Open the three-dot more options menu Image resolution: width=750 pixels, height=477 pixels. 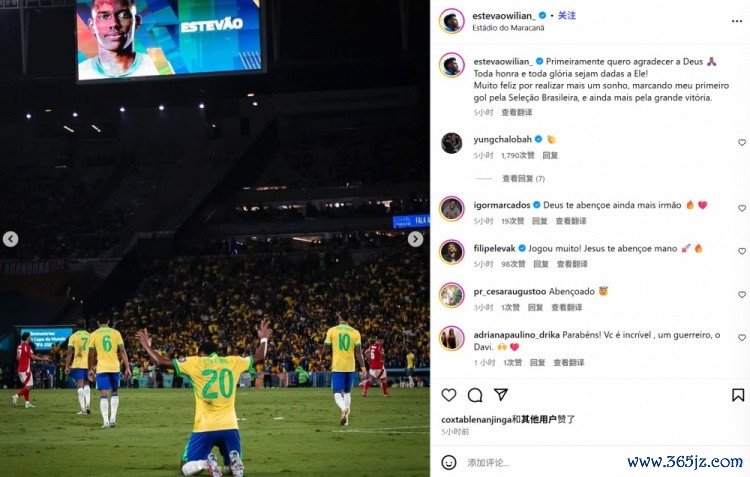[x=737, y=22]
